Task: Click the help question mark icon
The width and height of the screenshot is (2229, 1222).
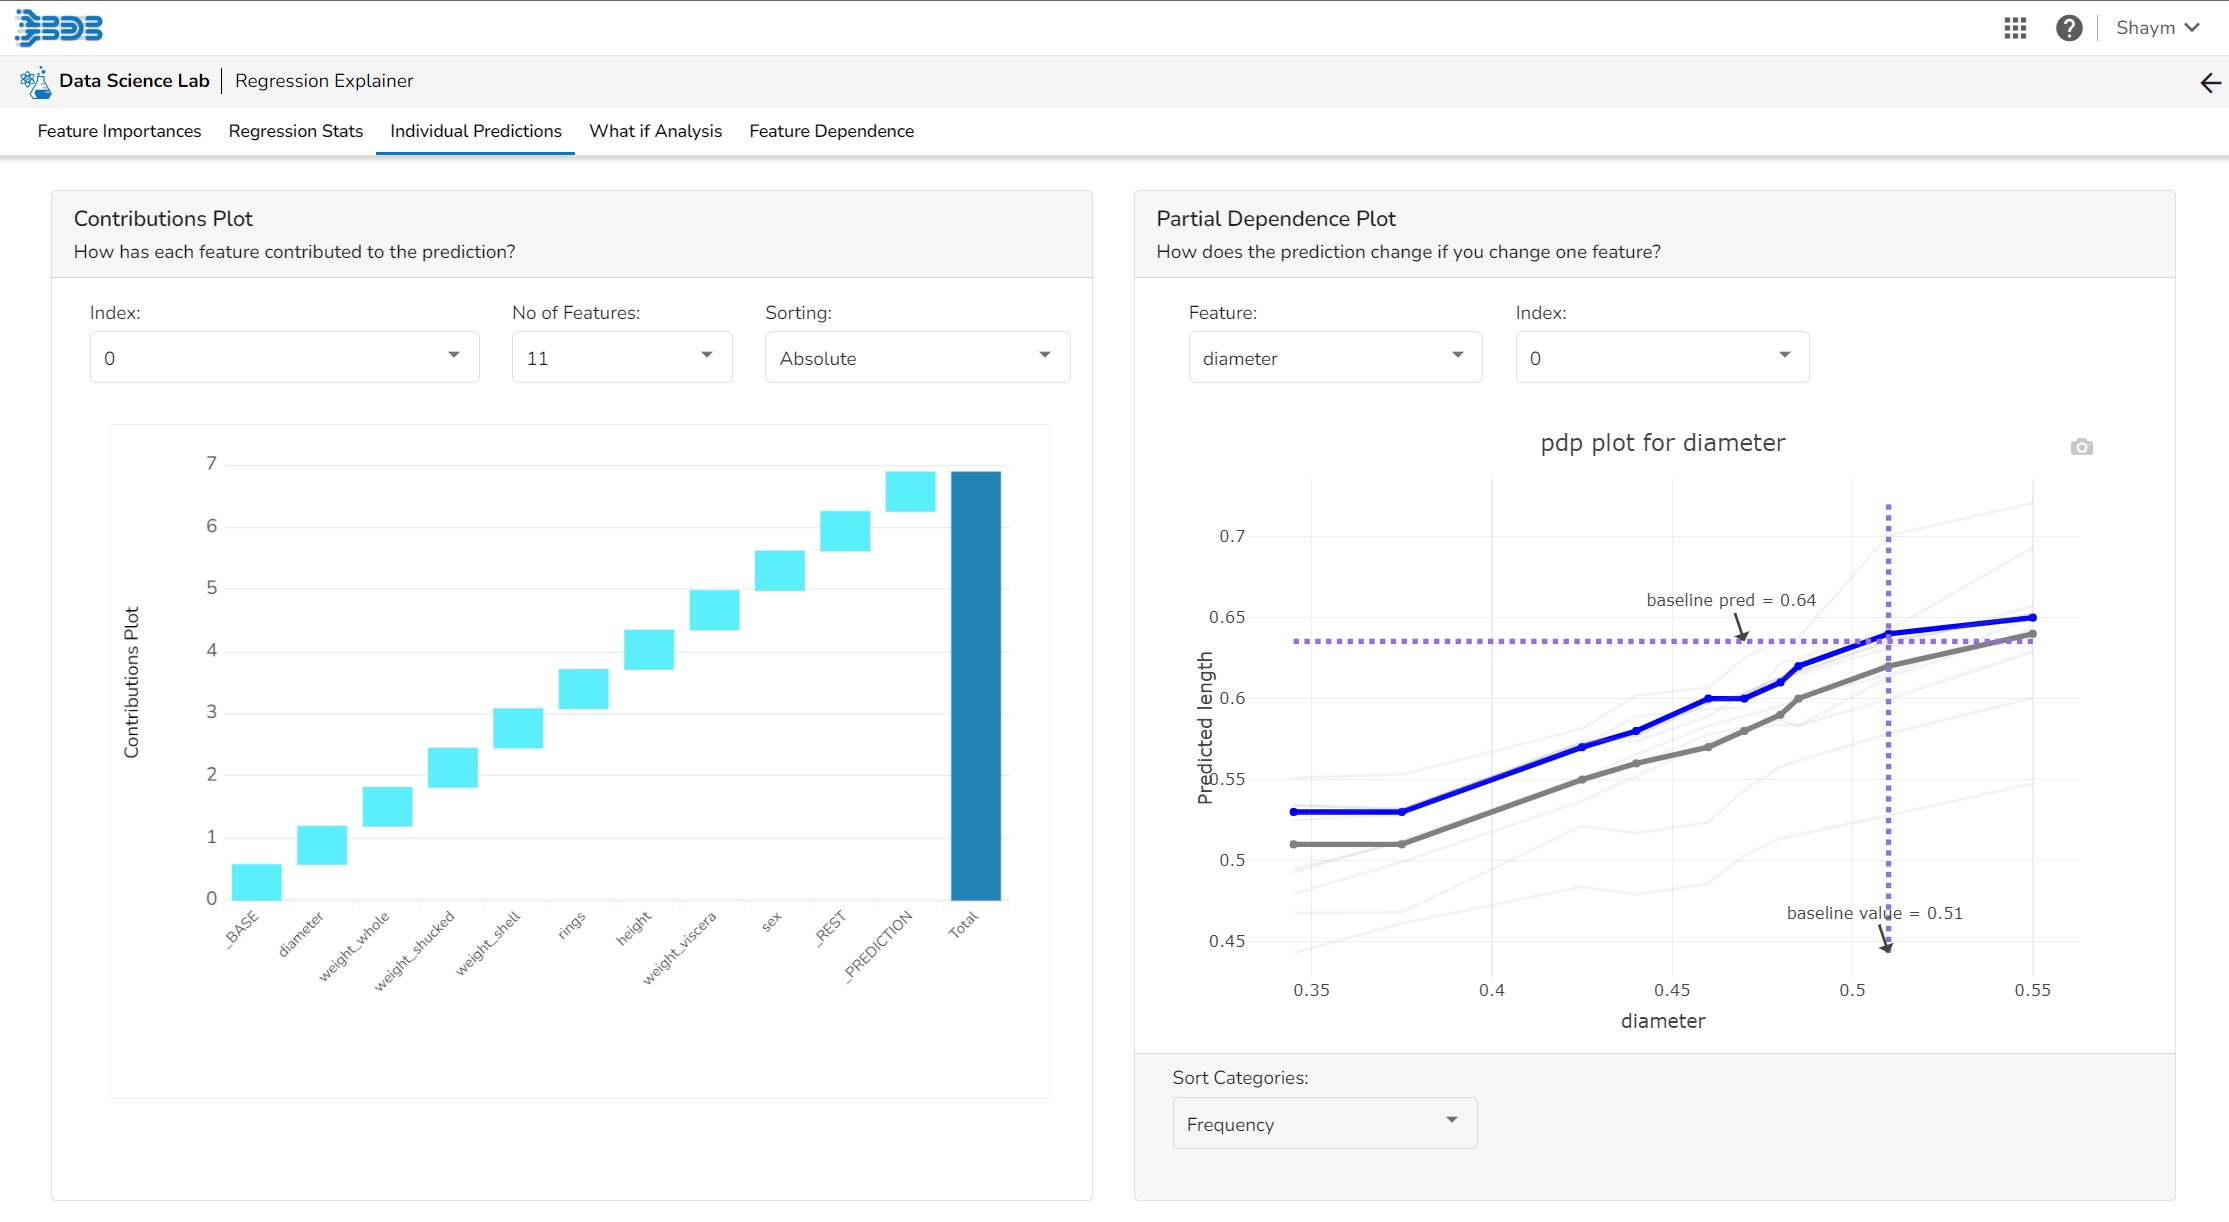Action: 2069,28
